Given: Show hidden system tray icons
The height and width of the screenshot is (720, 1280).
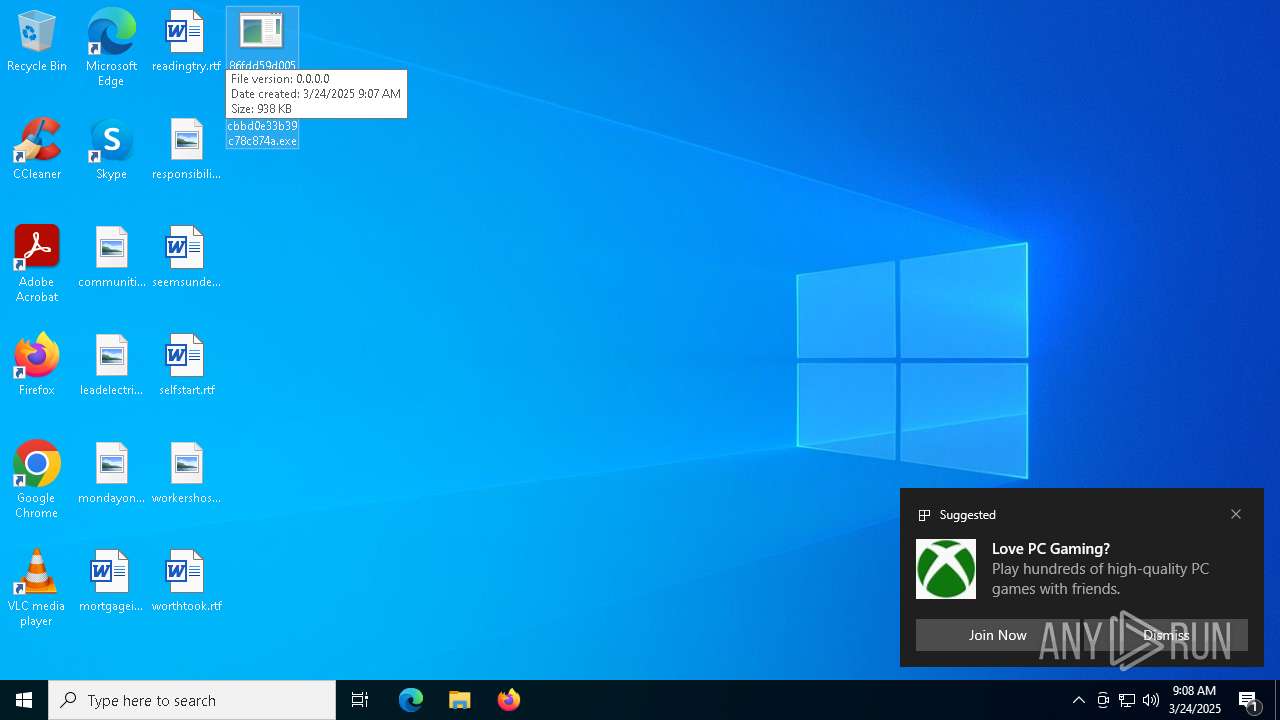Looking at the screenshot, I should coord(1078,700).
